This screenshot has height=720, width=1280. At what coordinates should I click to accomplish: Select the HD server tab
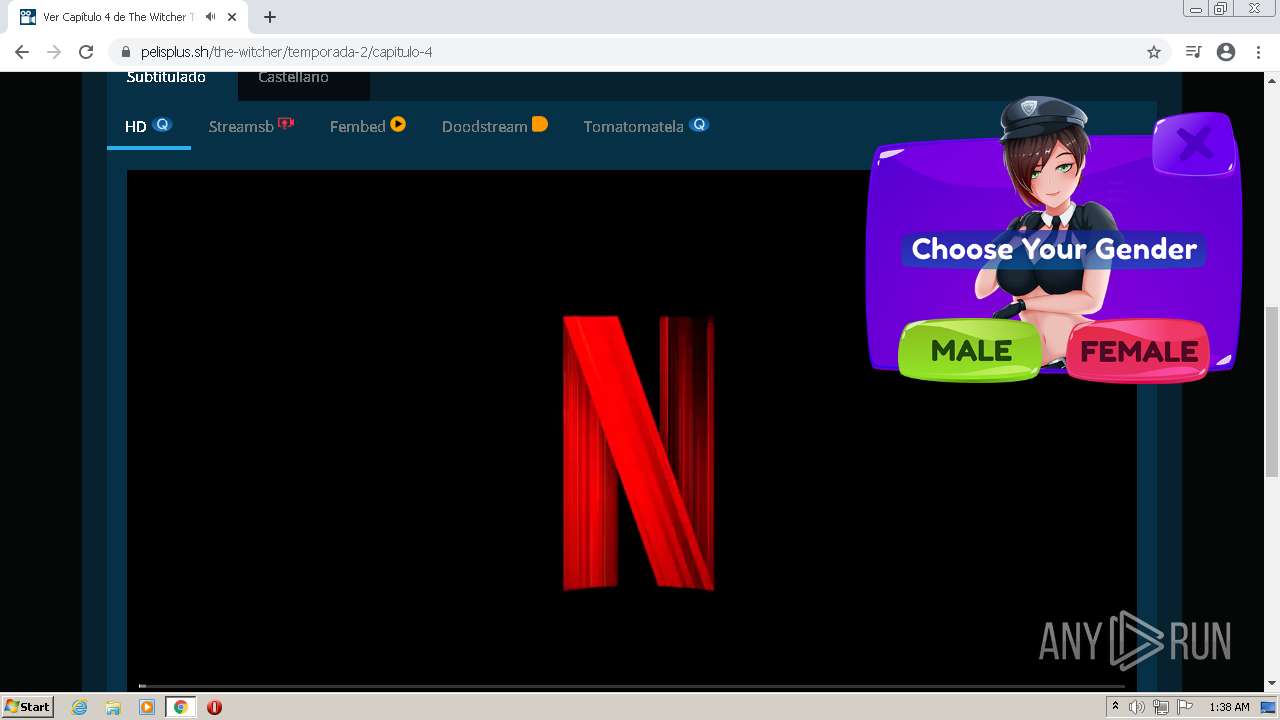point(148,126)
